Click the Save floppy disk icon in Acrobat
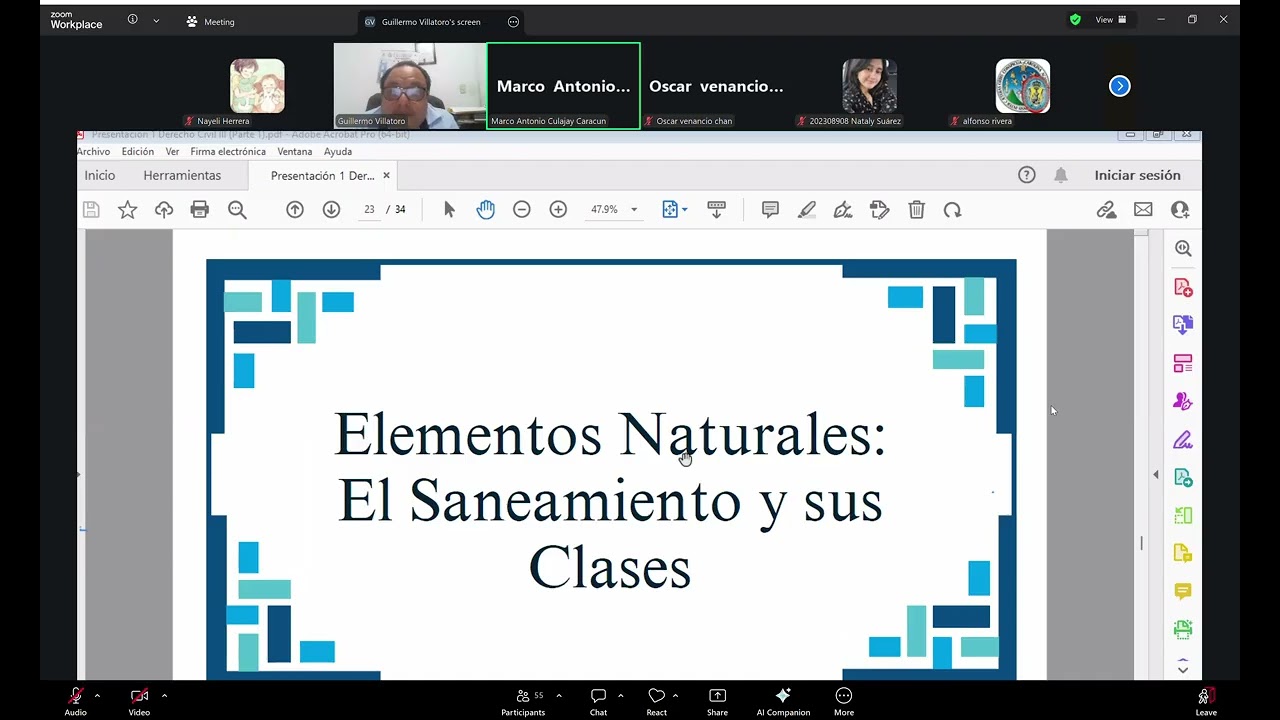Image resolution: width=1280 pixels, height=720 pixels. (x=91, y=209)
